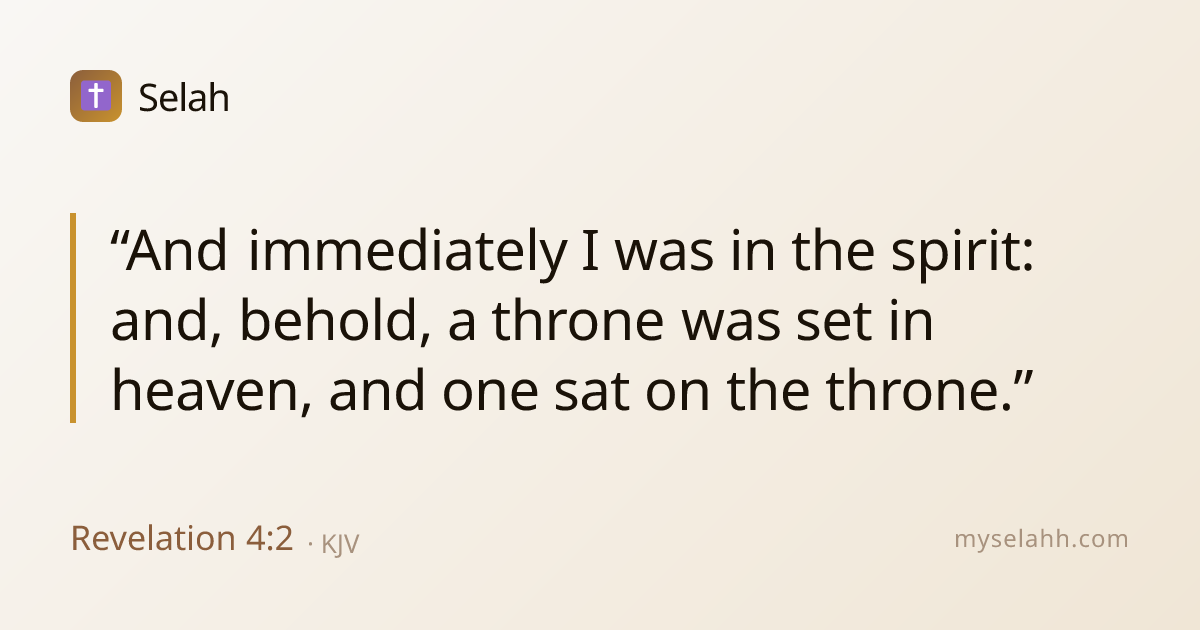Image resolution: width=1200 pixels, height=630 pixels.
Task: Click the white cross inside the purple square
Action: 96,96
